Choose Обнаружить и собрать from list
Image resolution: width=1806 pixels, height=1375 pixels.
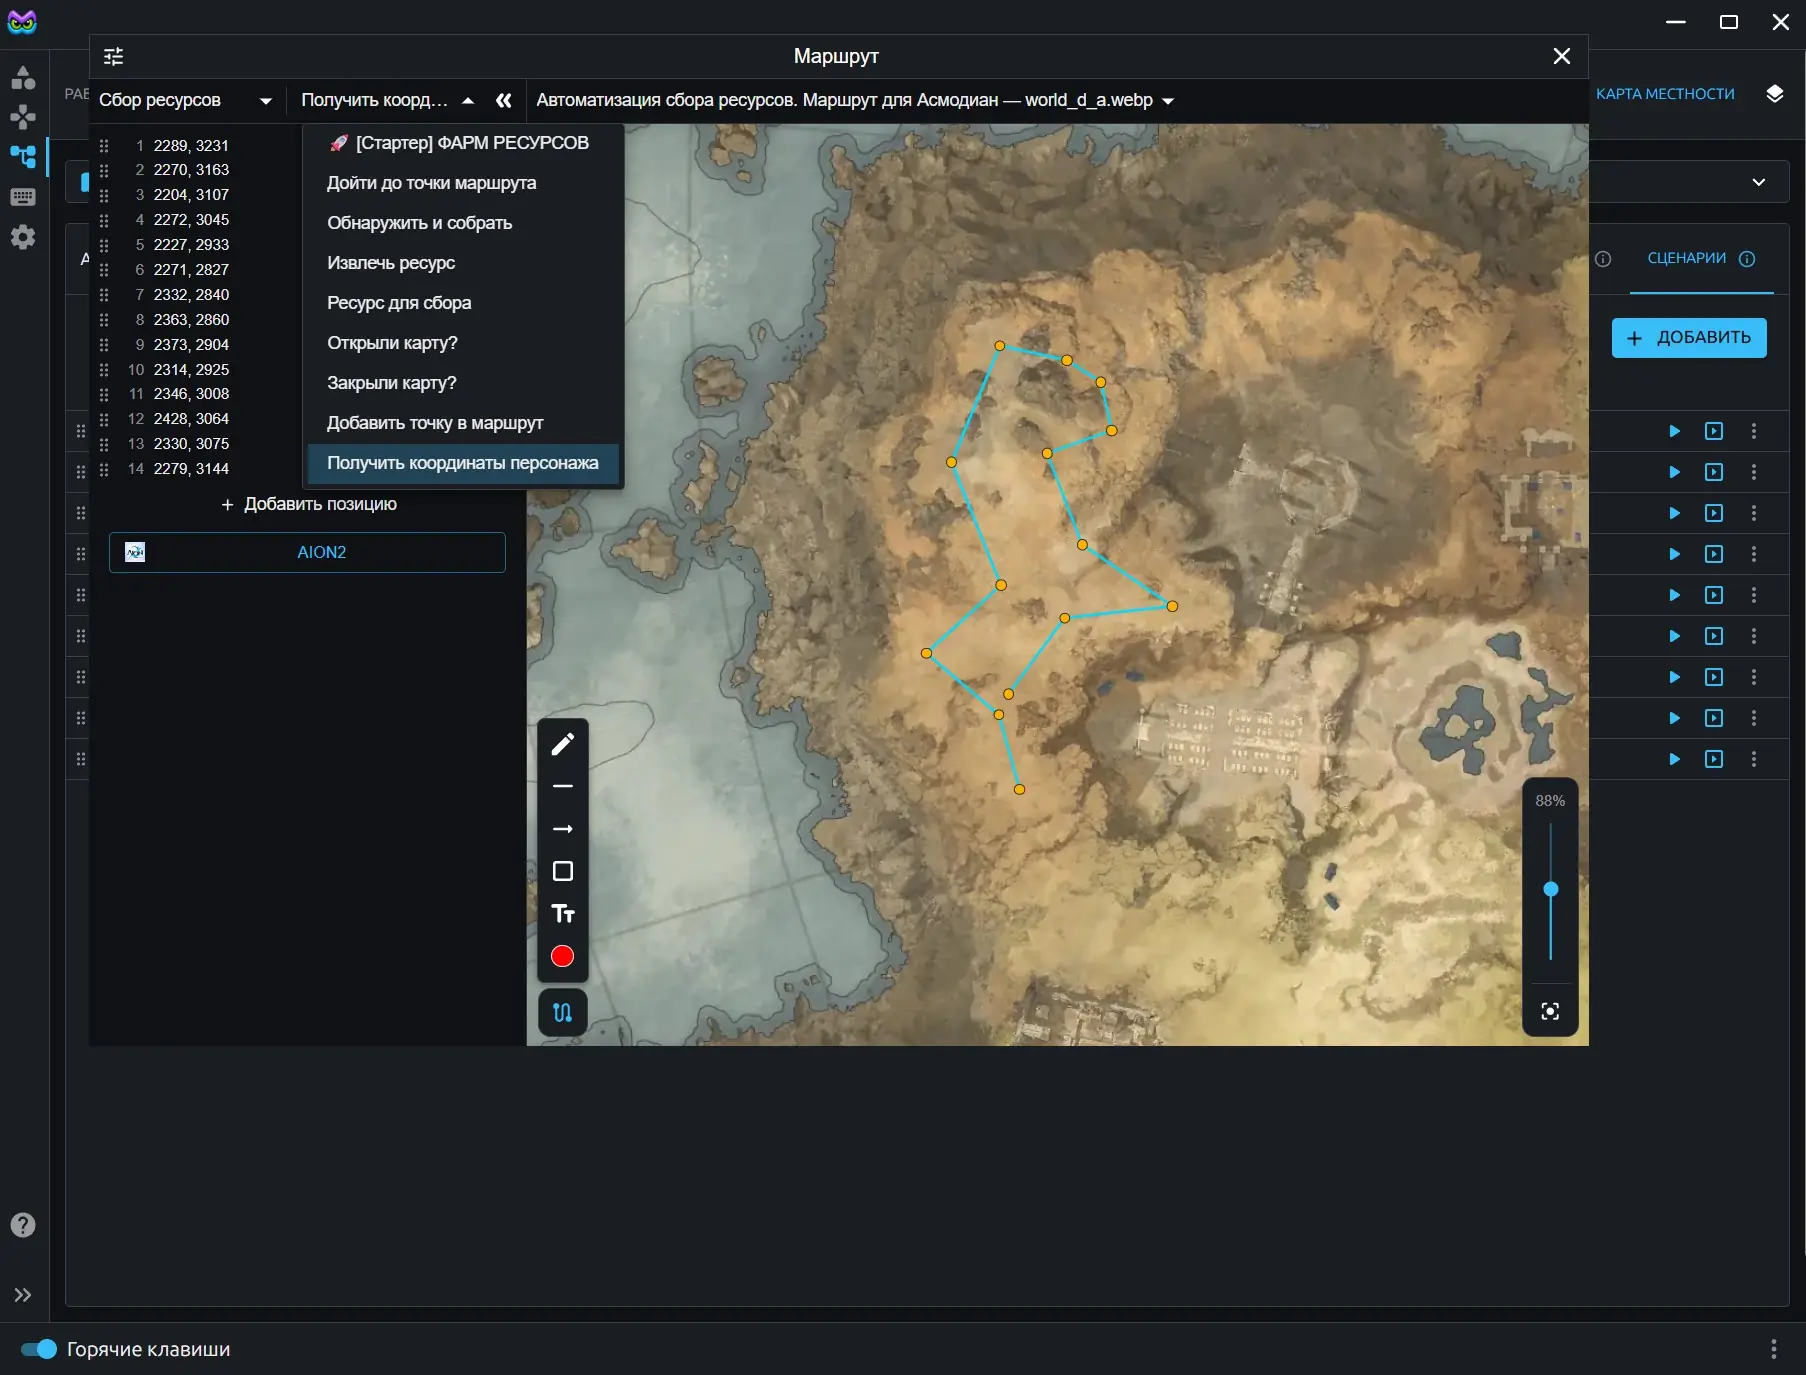464,223
